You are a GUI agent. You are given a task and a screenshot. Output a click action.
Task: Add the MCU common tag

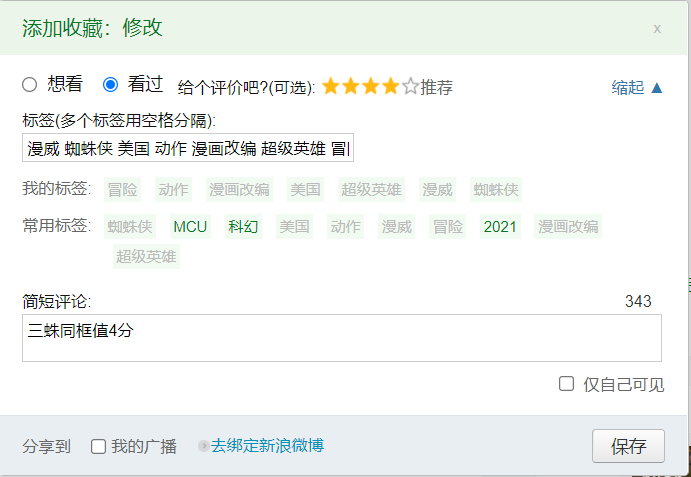tap(190, 227)
